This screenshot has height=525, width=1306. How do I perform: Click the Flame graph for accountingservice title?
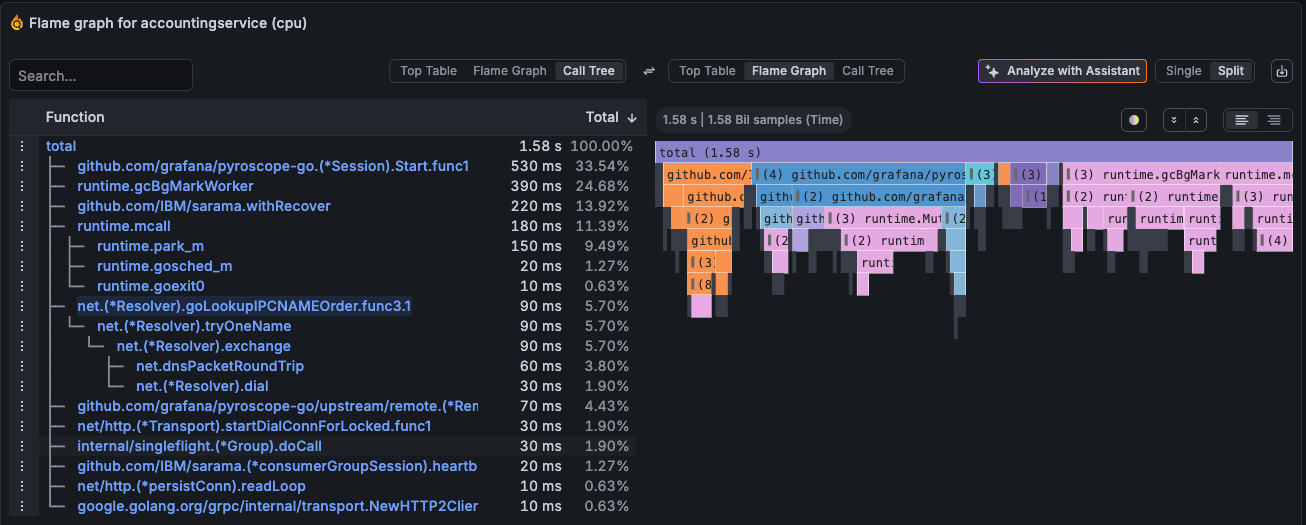pos(168,22)
